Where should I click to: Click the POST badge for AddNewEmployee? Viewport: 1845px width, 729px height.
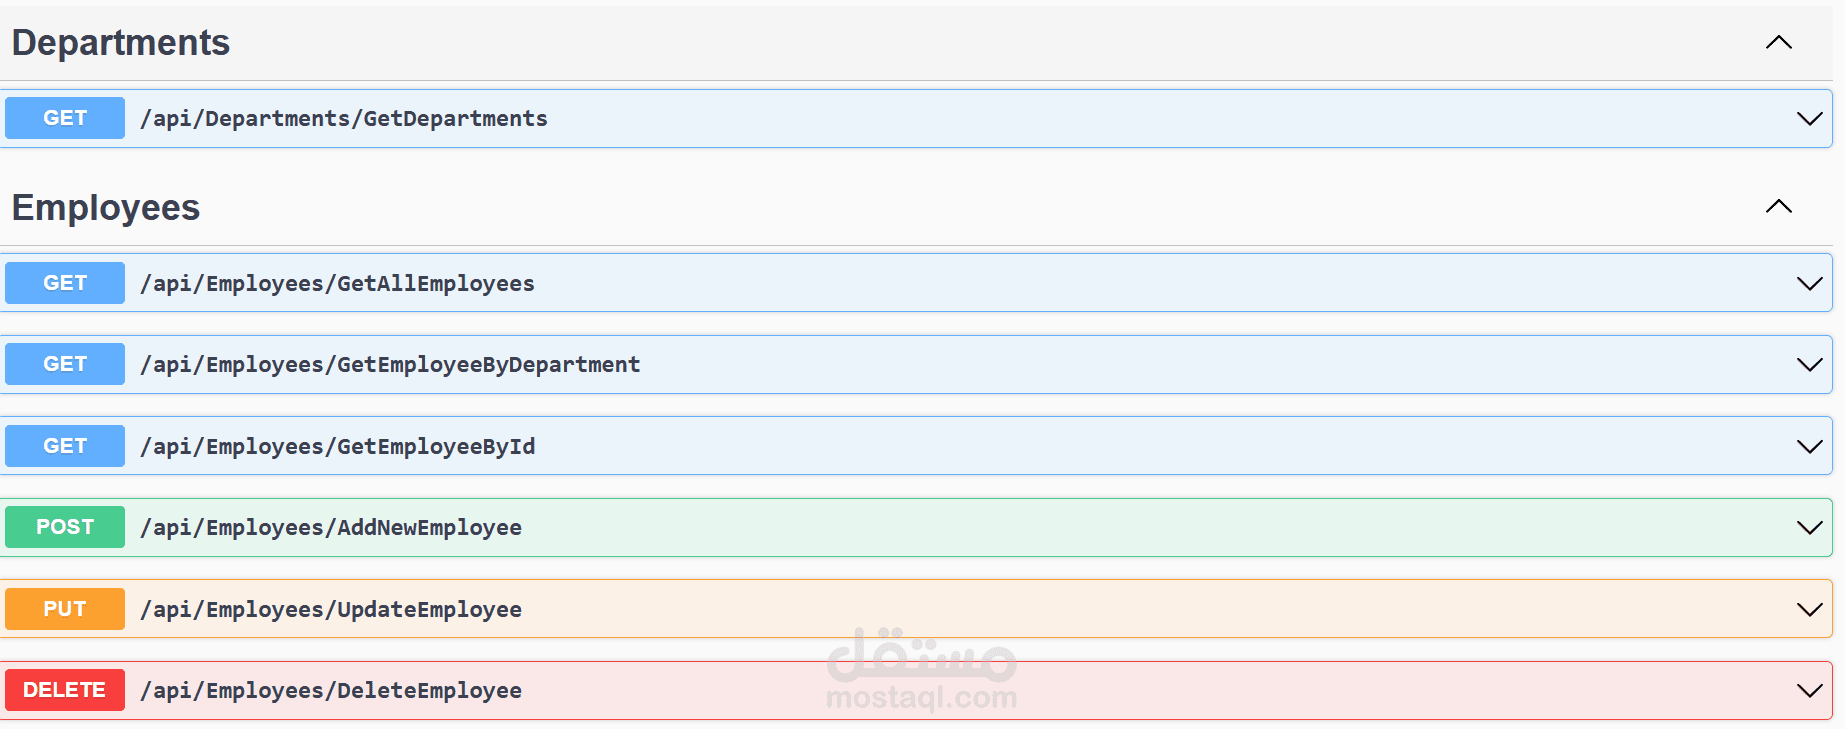(65, 527)
